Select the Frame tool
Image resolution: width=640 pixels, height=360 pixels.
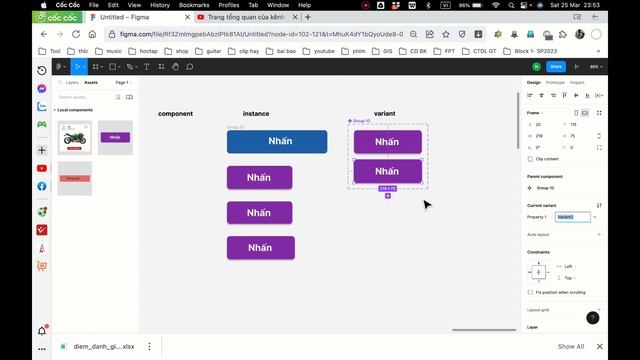point(96,67)
